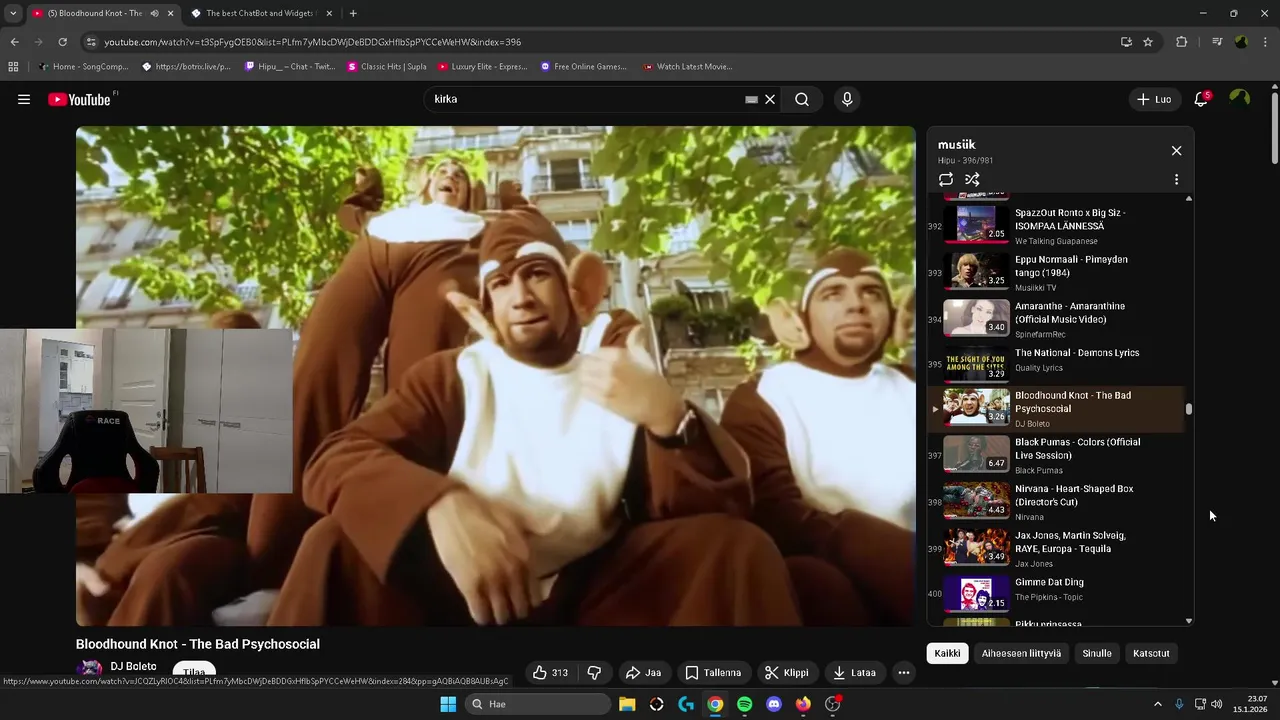Open the Windows Start menu
Viewport: 1280px width, 720px height.
pyautogui.click(x=448, y=704)
